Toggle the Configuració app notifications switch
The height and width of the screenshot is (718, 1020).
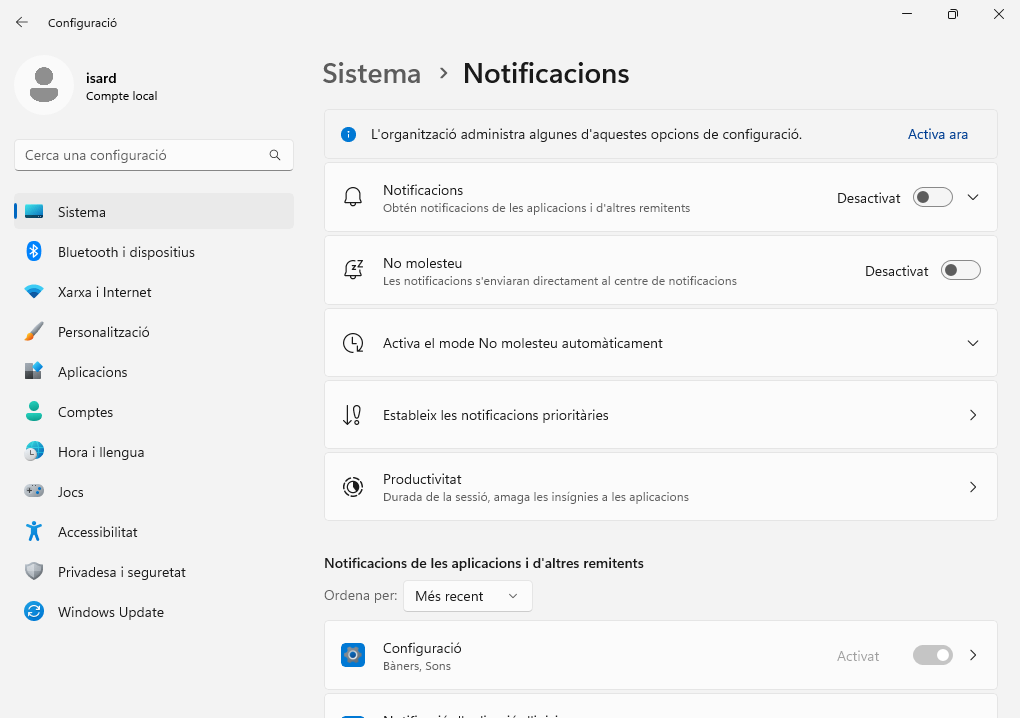pyautogui.click(x=932, y=656)
